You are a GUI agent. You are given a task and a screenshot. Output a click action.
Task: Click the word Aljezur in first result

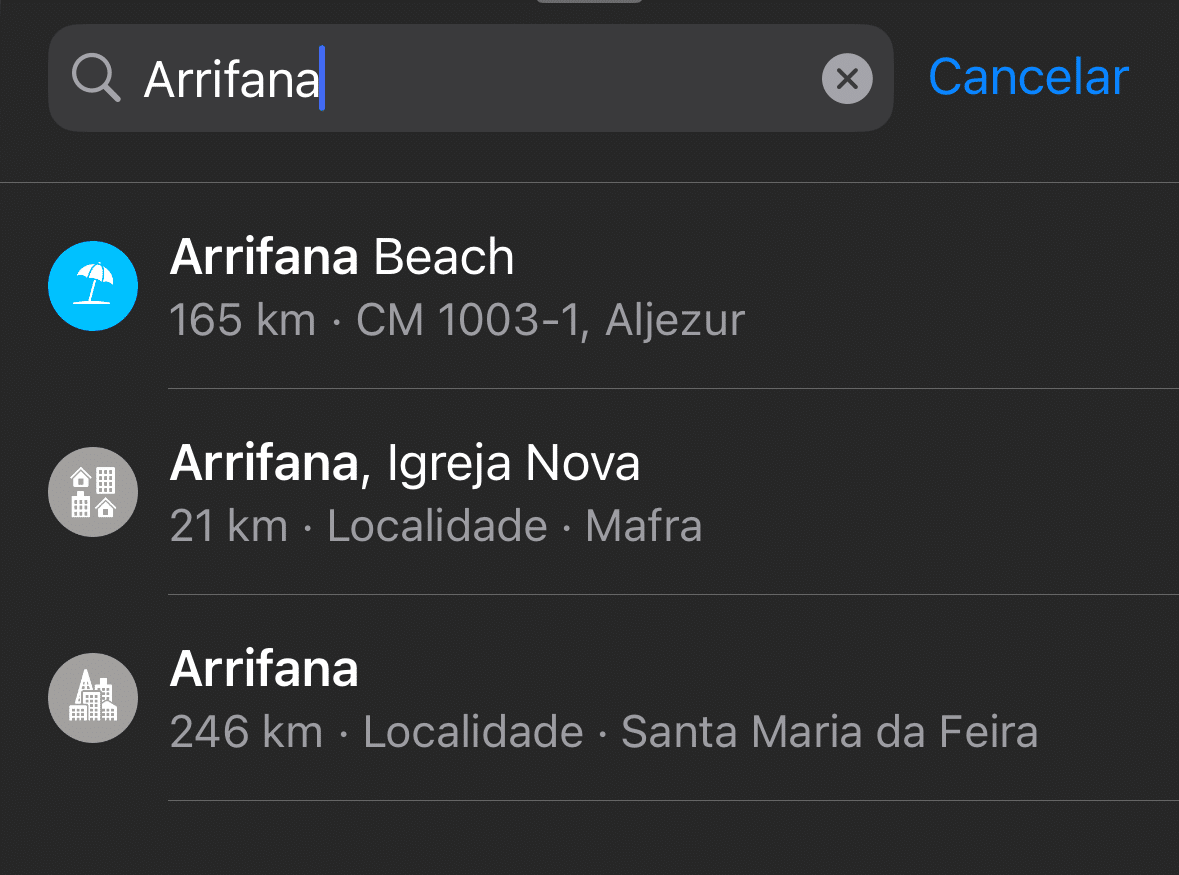click(675, 321)
